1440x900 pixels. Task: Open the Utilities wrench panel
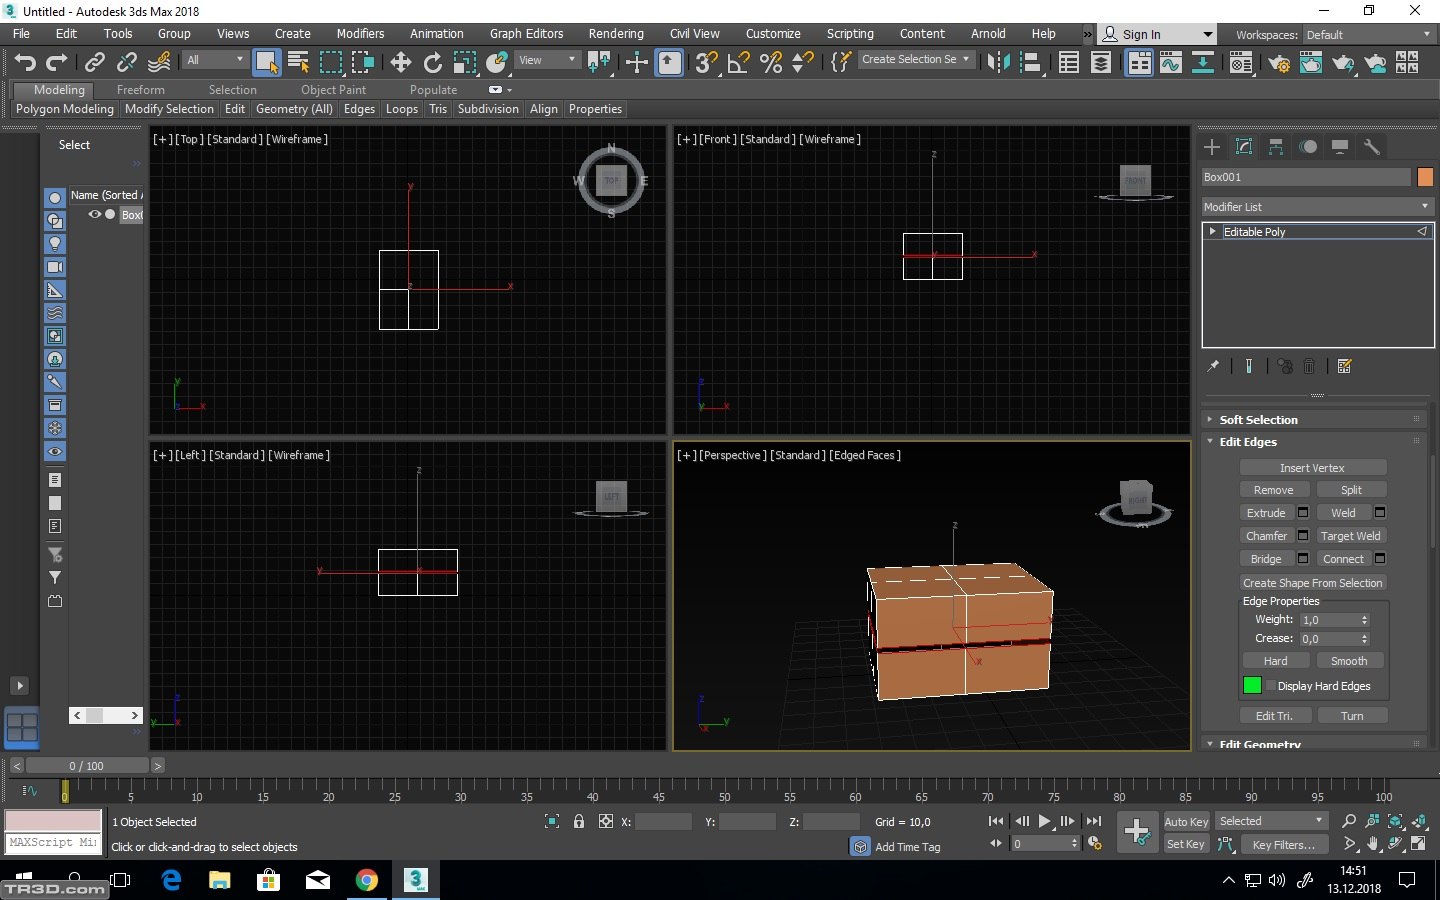click(1372, 147)
